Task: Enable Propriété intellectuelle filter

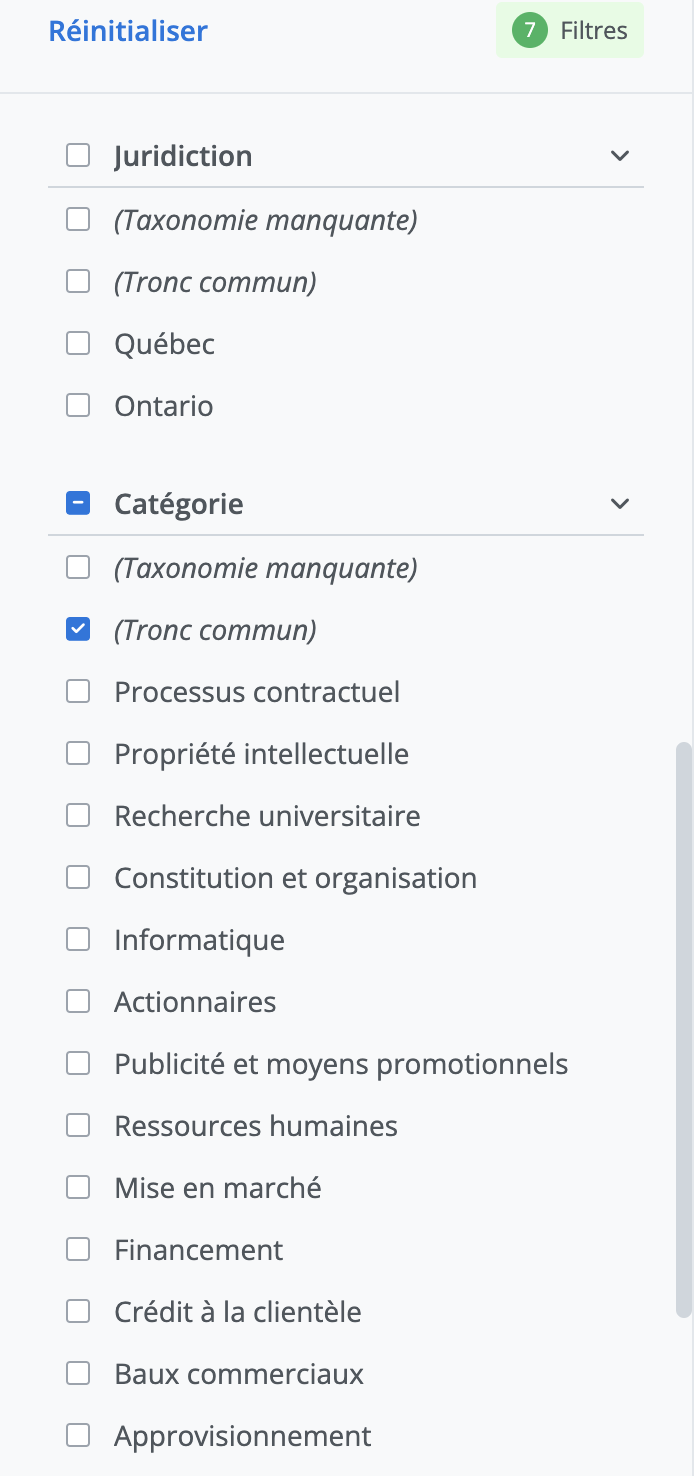Action: (x=78, y=754)
